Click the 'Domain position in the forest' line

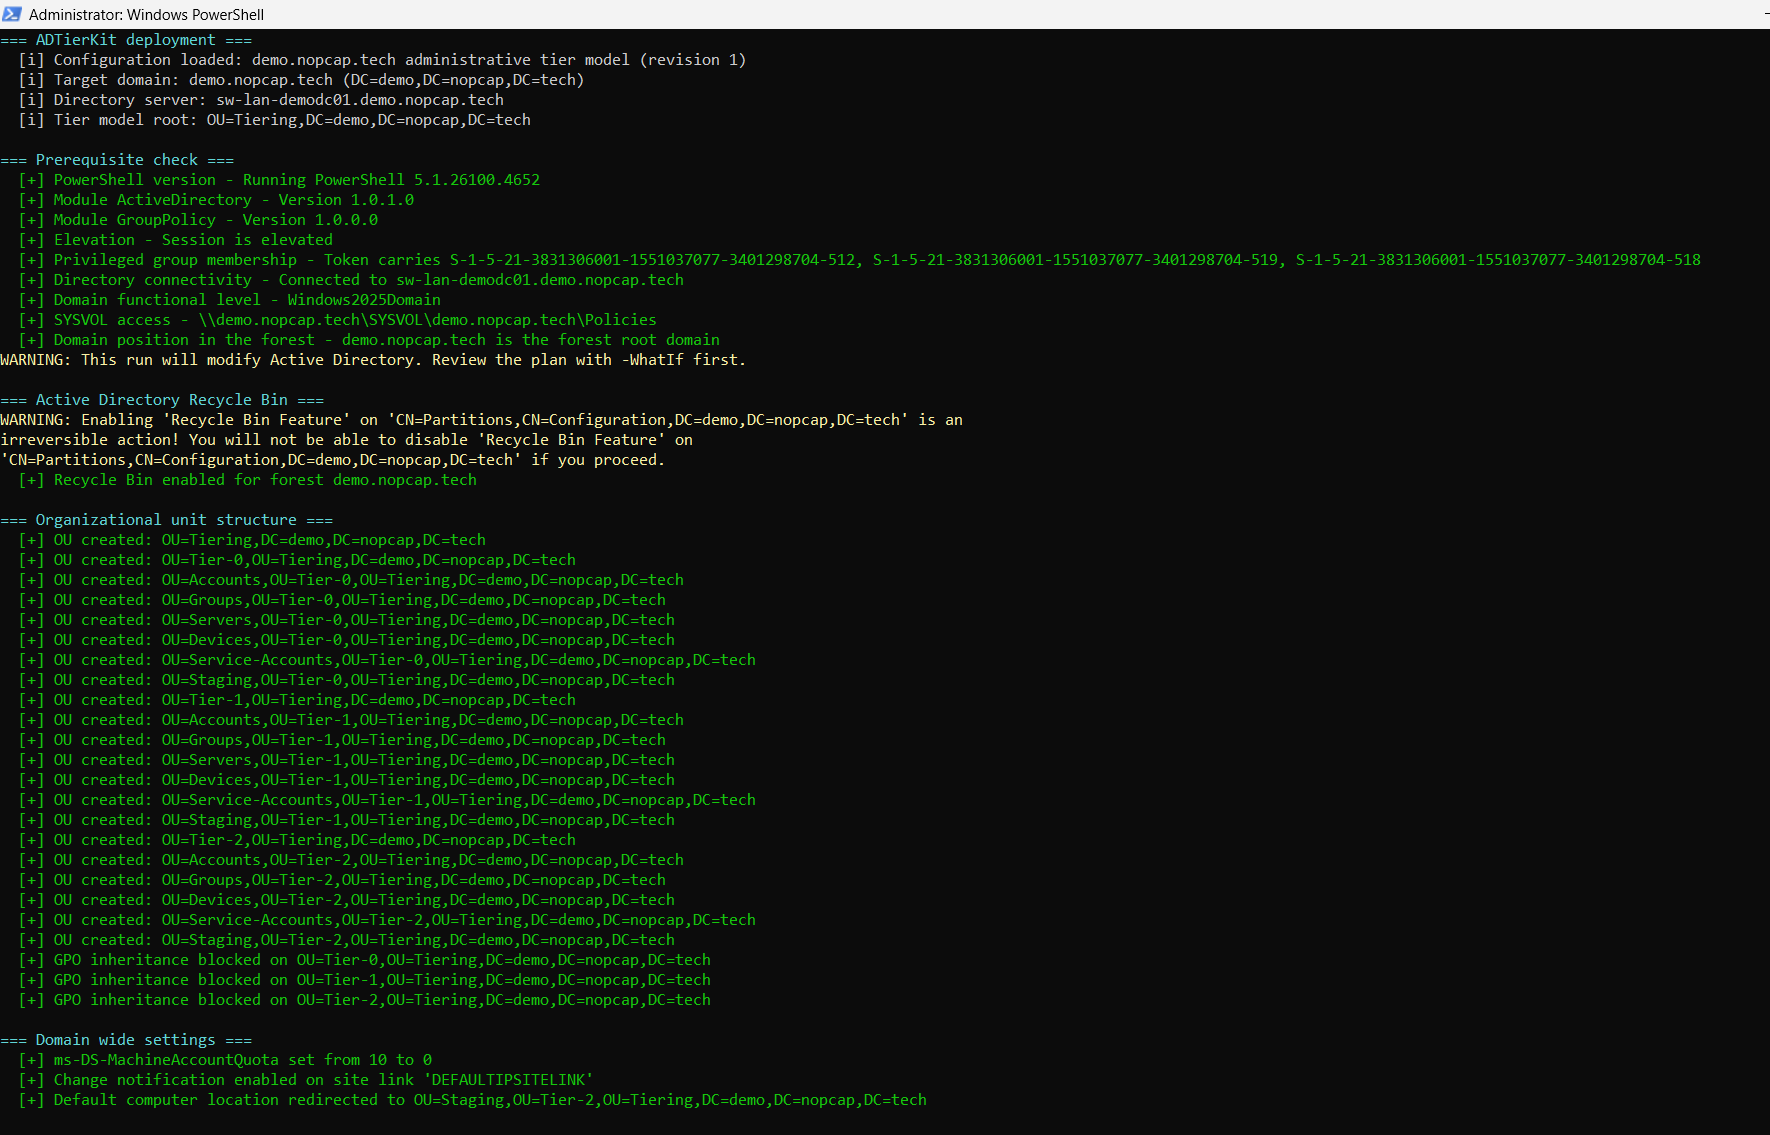[369, 340]
